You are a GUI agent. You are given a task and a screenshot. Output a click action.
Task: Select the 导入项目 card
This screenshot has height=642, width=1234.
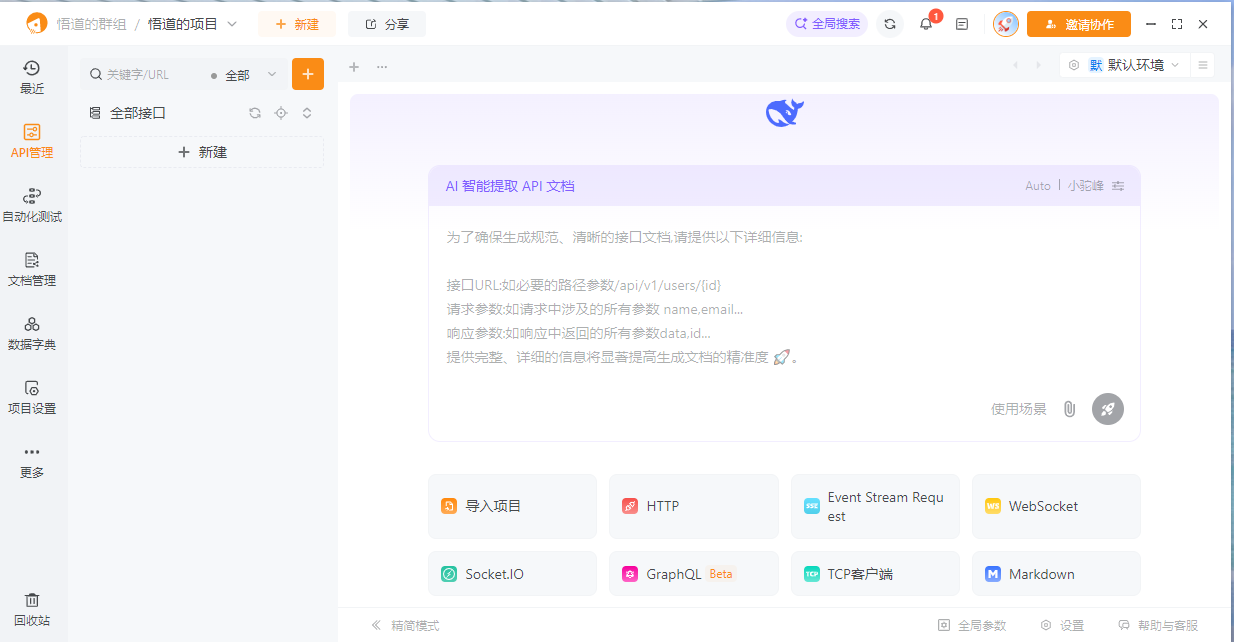(x=512, y=506)
